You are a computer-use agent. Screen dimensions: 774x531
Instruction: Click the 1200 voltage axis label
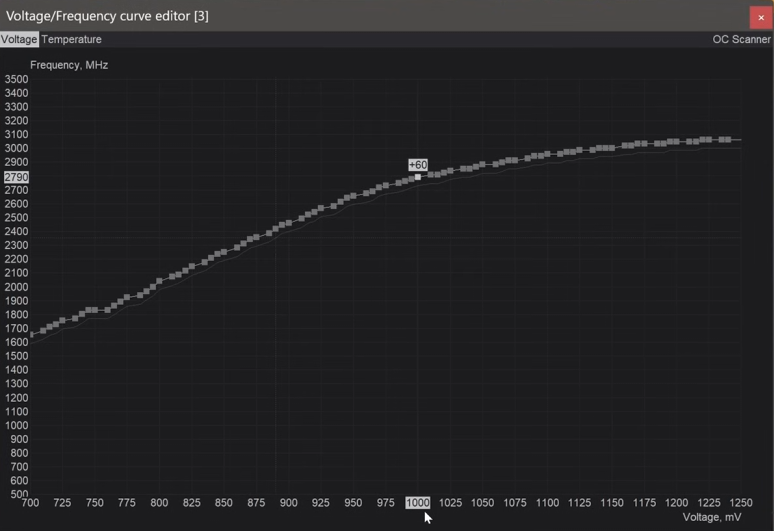(x=676, y=503)
